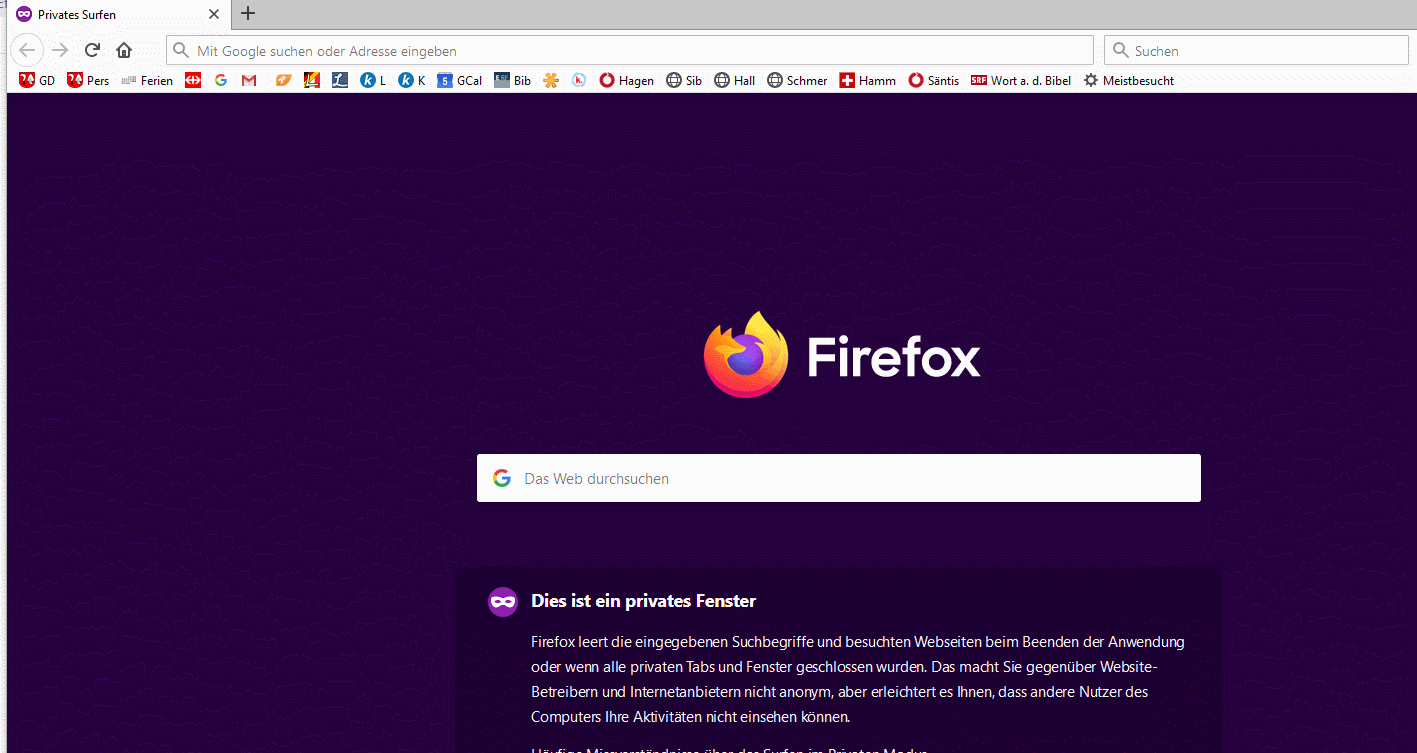The width and height of the screenshot is (1417, 753).
Task: Open the Google 'G' bookmark in toolbar
Action: click(x=221, y=81)
